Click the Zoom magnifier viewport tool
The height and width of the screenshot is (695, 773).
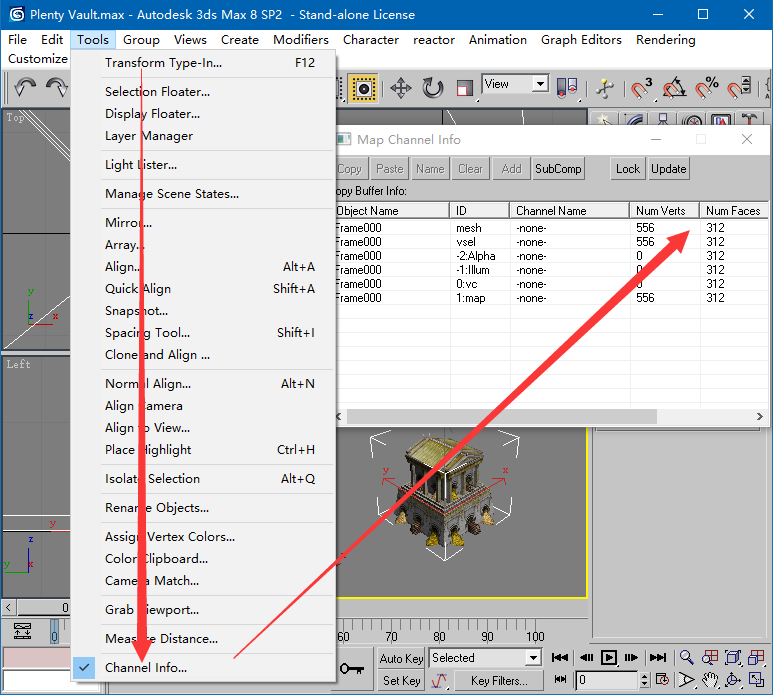point(686,657)
